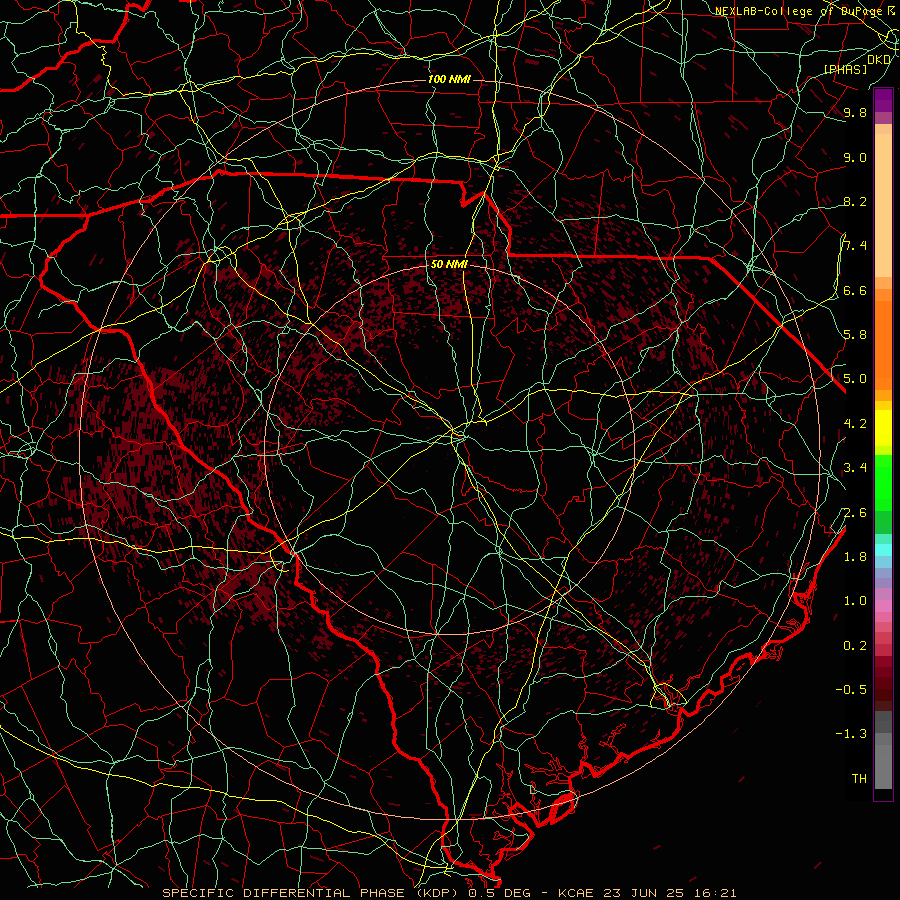The height and width of the screenshot is (900, 900).
Task: Pick the pink segment of the color bar
Action: [x=883, y=606]
